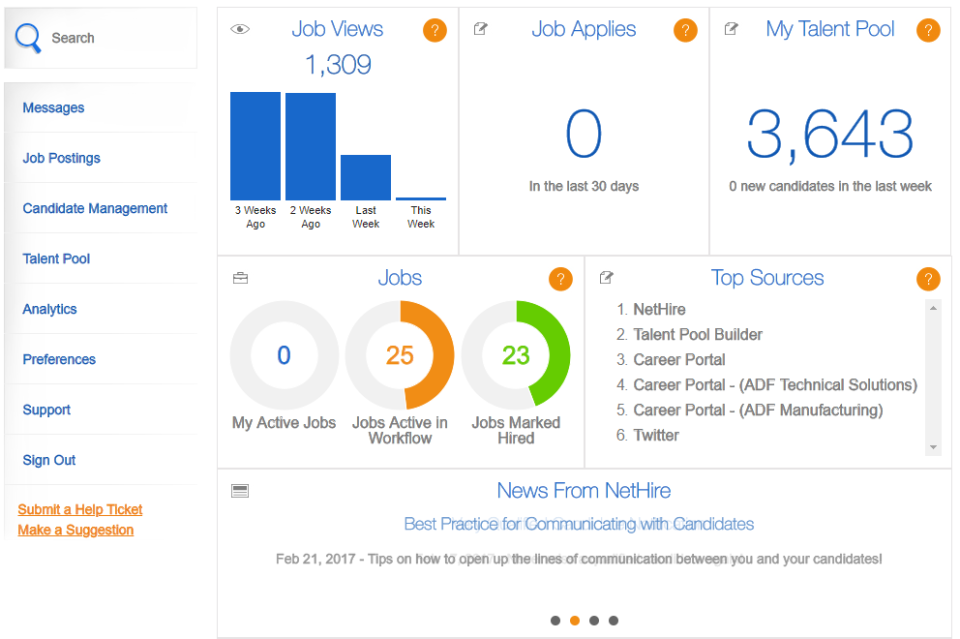Click Sign Out in the sidebar
Viewport: 960px width, 639px height.
click(x=48, y=460)
